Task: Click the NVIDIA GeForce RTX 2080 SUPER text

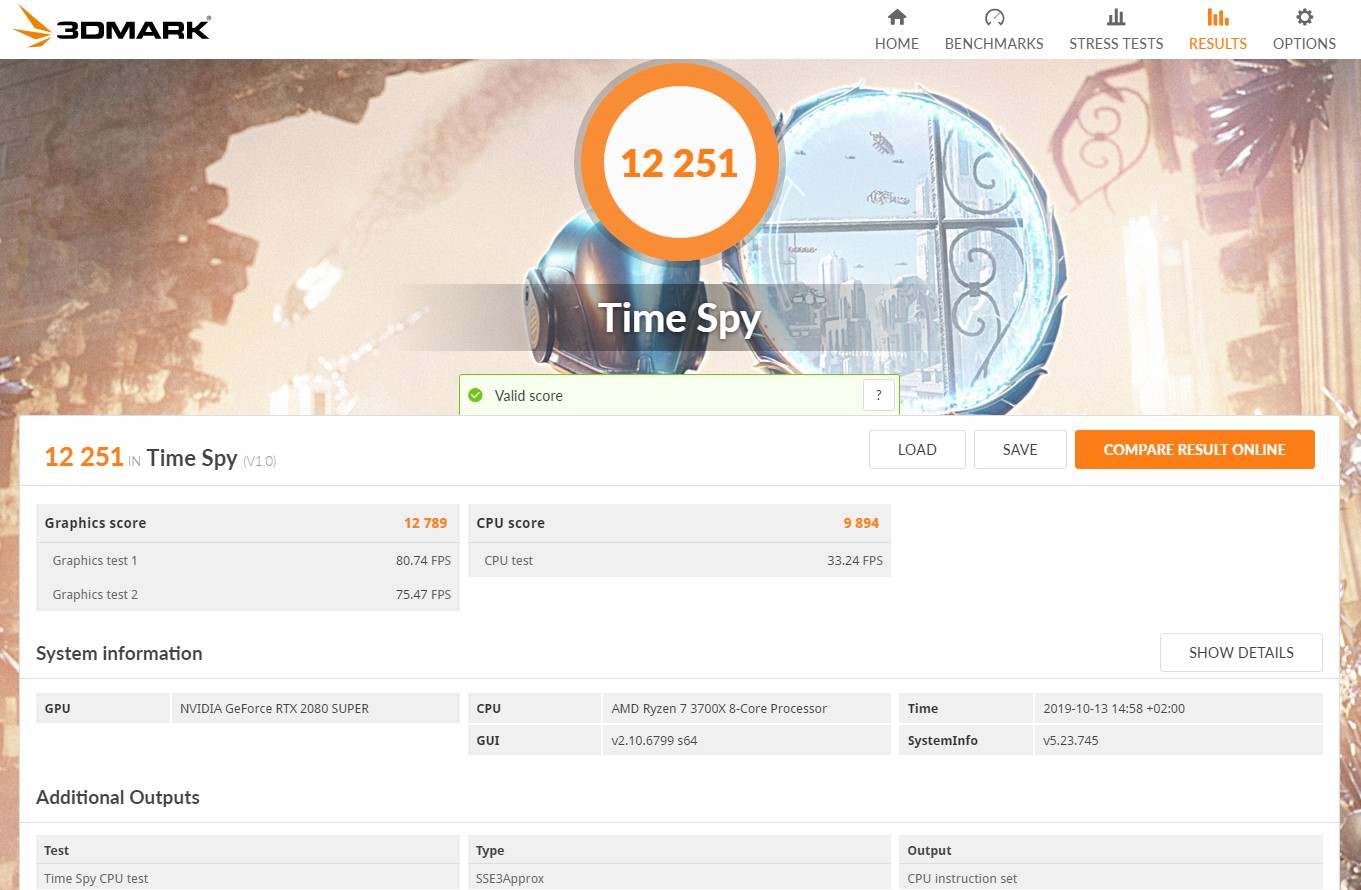Action: click(x=274, y=708)
